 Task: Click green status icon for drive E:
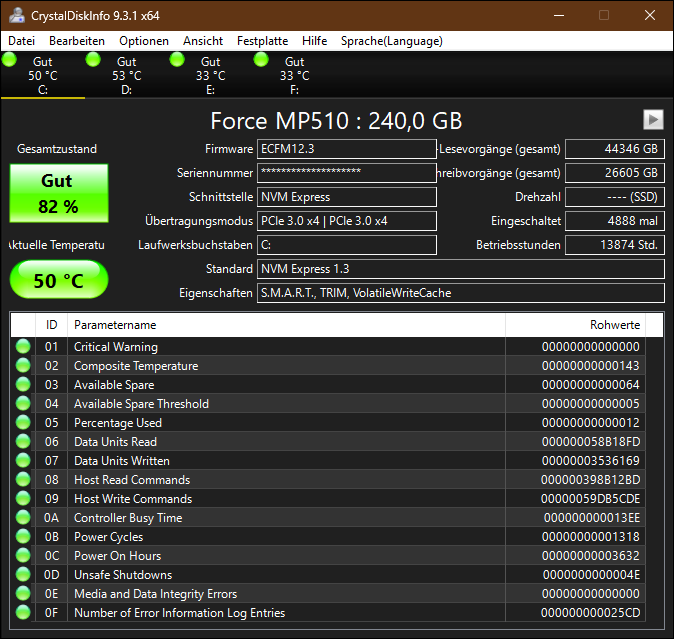pos(177,59)
